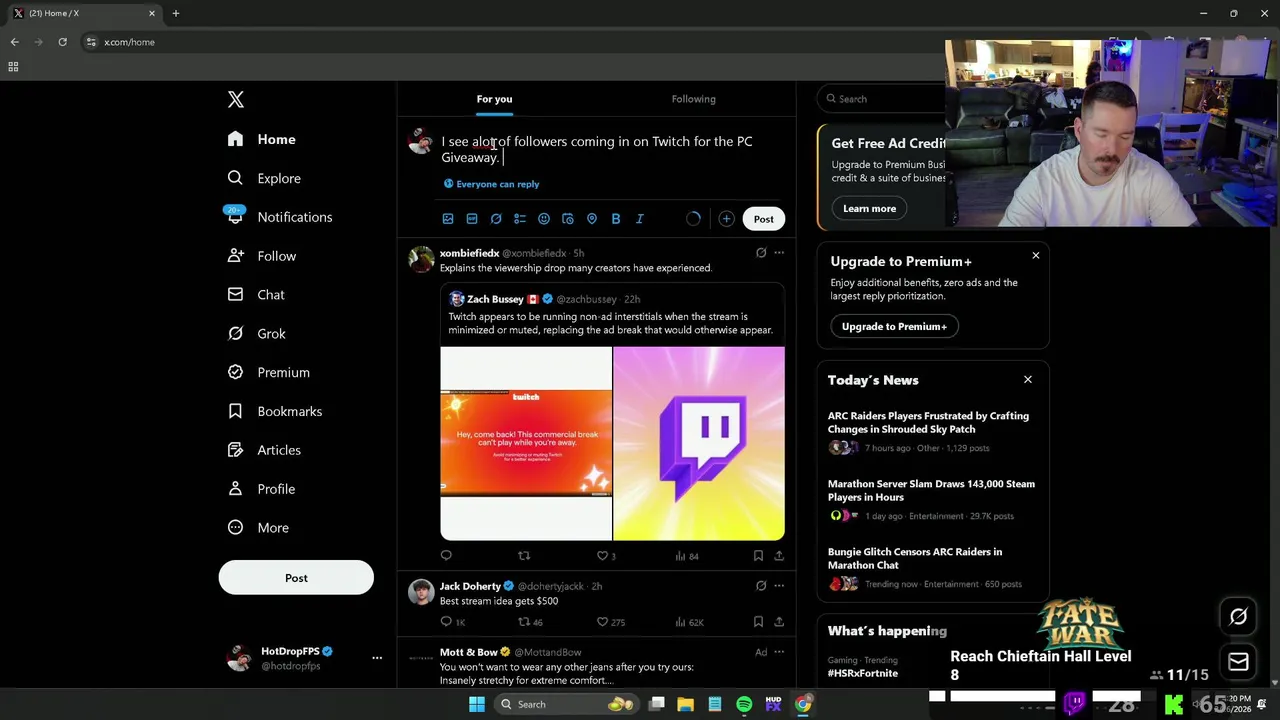Add a media image to the post
This screenshot has height=720, width=1280.
[448, 219]
